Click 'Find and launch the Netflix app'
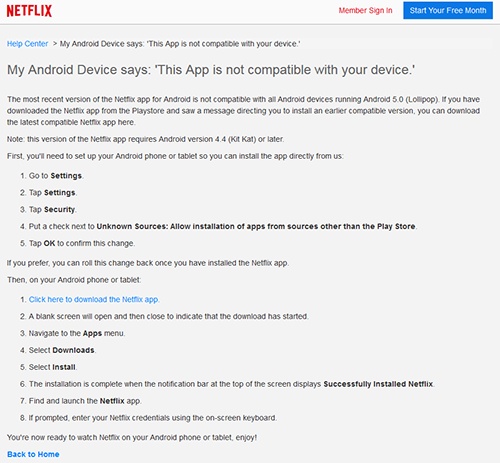Screen dimensions: 500x463 [x=85, y=401]
